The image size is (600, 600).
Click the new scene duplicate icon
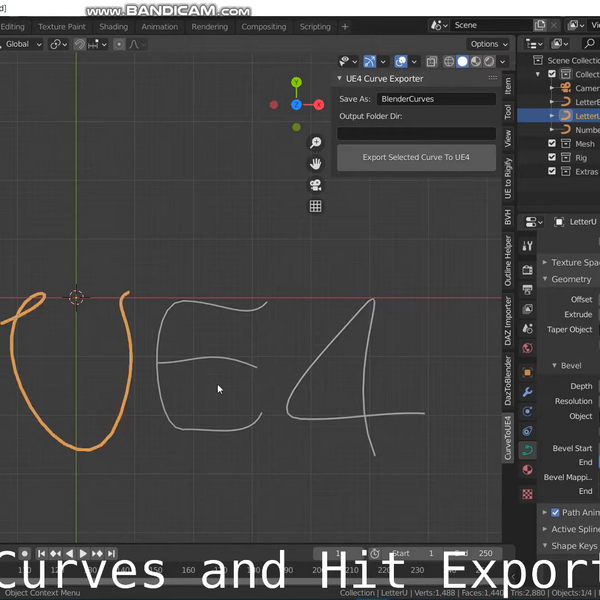click(x=540, y=25)
